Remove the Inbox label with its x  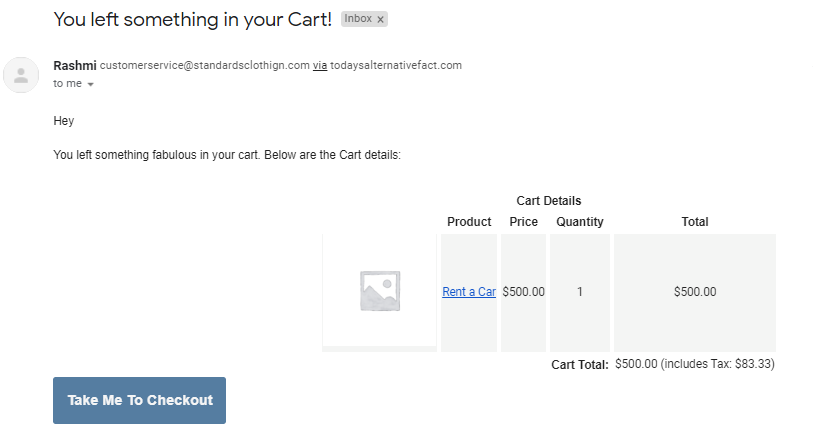pyautogui.click(x=381, y=20)
